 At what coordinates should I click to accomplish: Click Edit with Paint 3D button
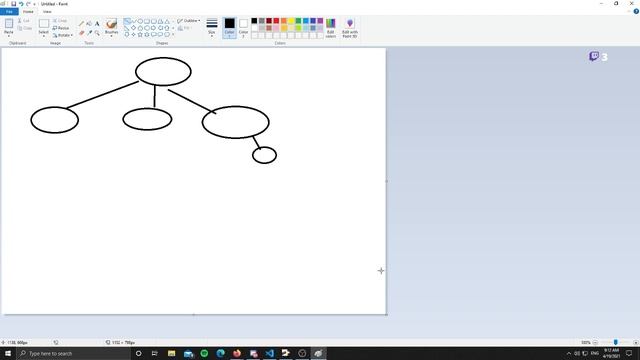(x=350, y=28)
